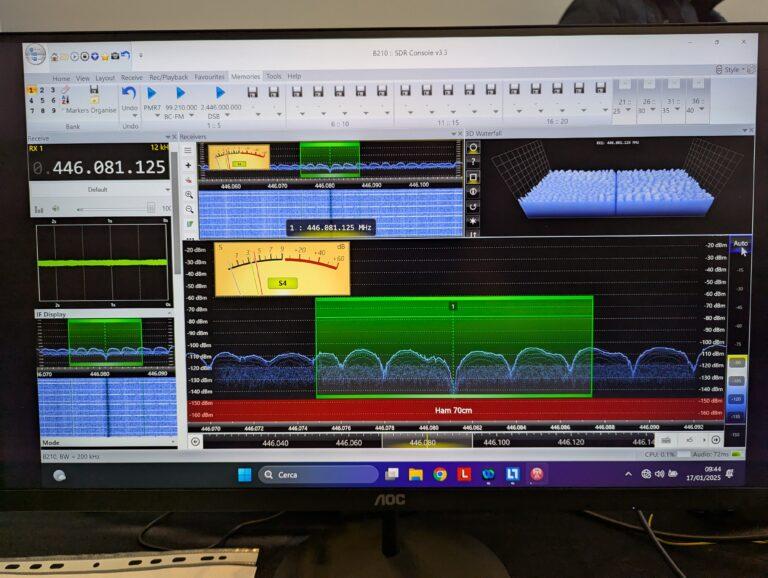Screen dimensions: 768x578
Task: Open the Tools ribbon tab
Action: [x=274, y=76]
